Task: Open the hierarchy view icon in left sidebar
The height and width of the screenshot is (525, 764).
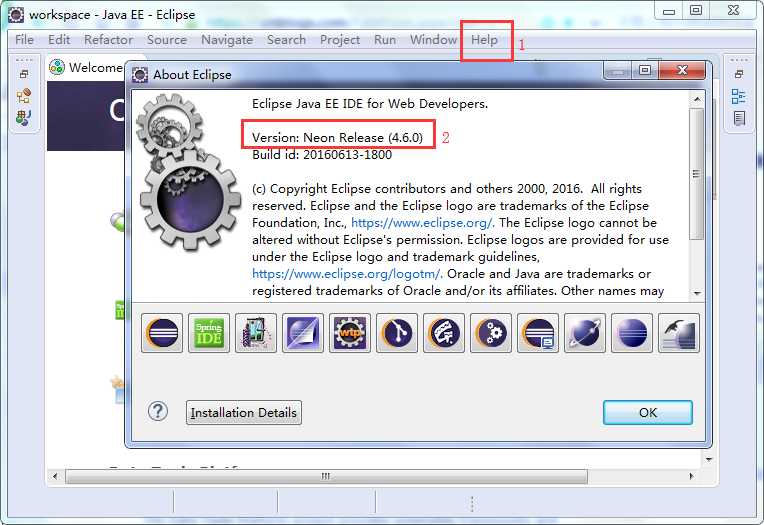Action: click(x=23, y=96)
